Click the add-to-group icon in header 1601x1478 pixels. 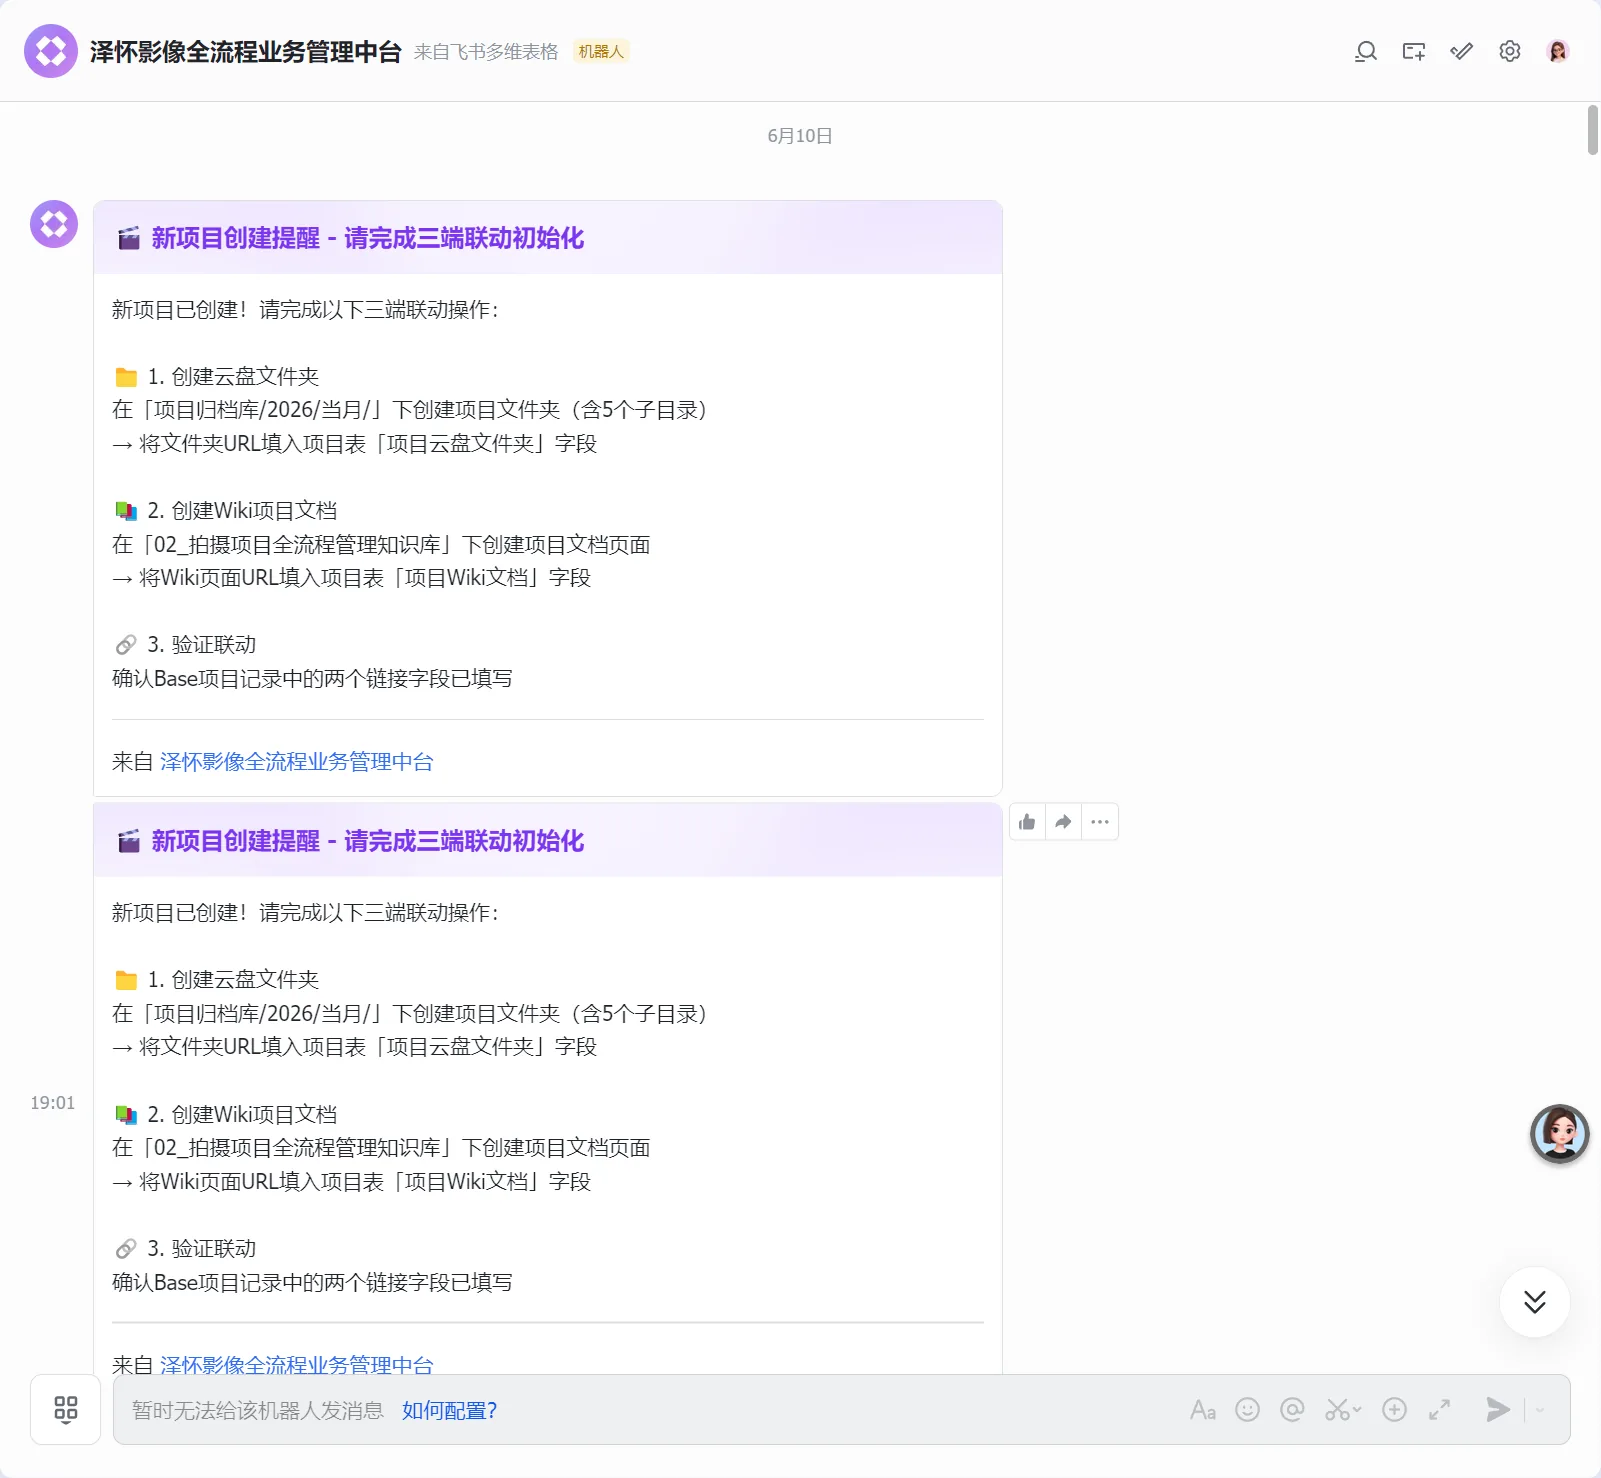[x=1413, y=52]
